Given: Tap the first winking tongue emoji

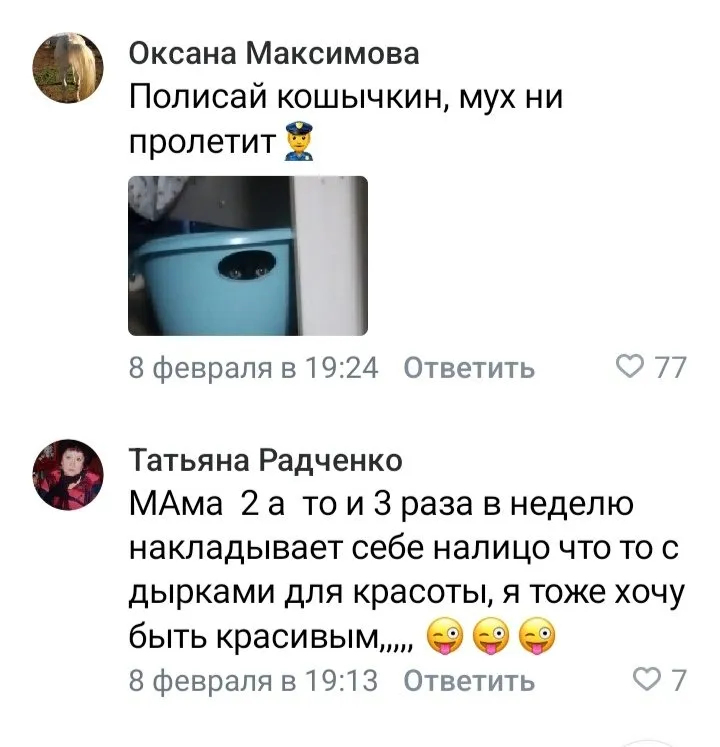Looking at the screenshot, I should (x=444, y=636).
